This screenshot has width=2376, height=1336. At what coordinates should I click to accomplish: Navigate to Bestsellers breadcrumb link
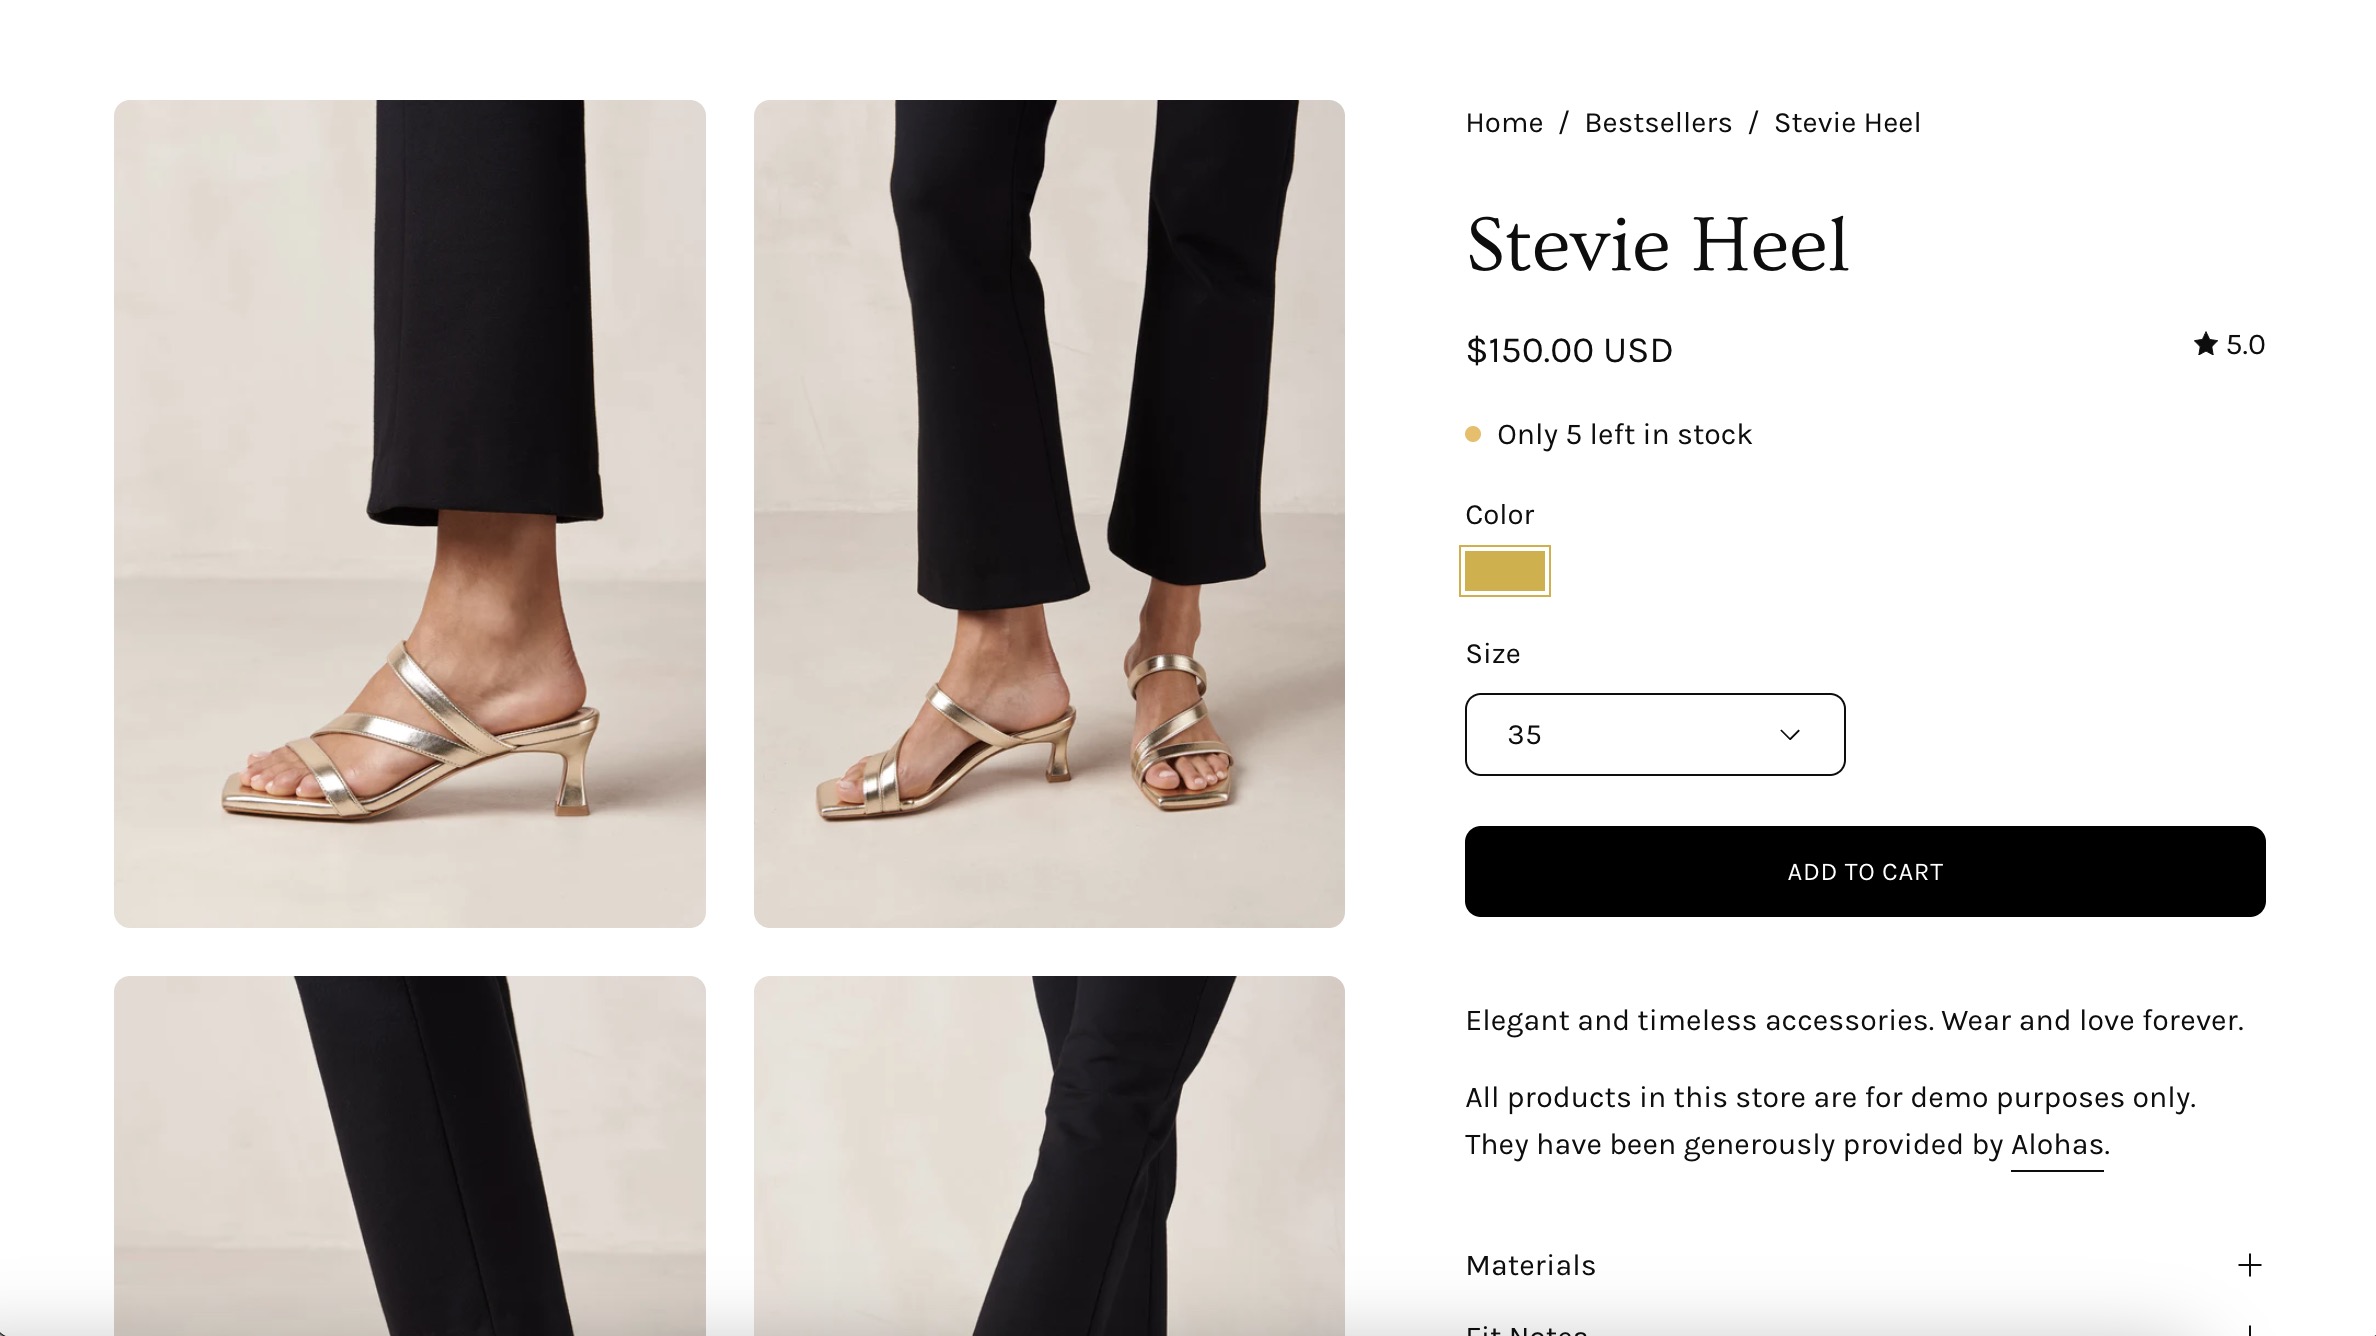pyautogui.click(x=1658, y=123)
